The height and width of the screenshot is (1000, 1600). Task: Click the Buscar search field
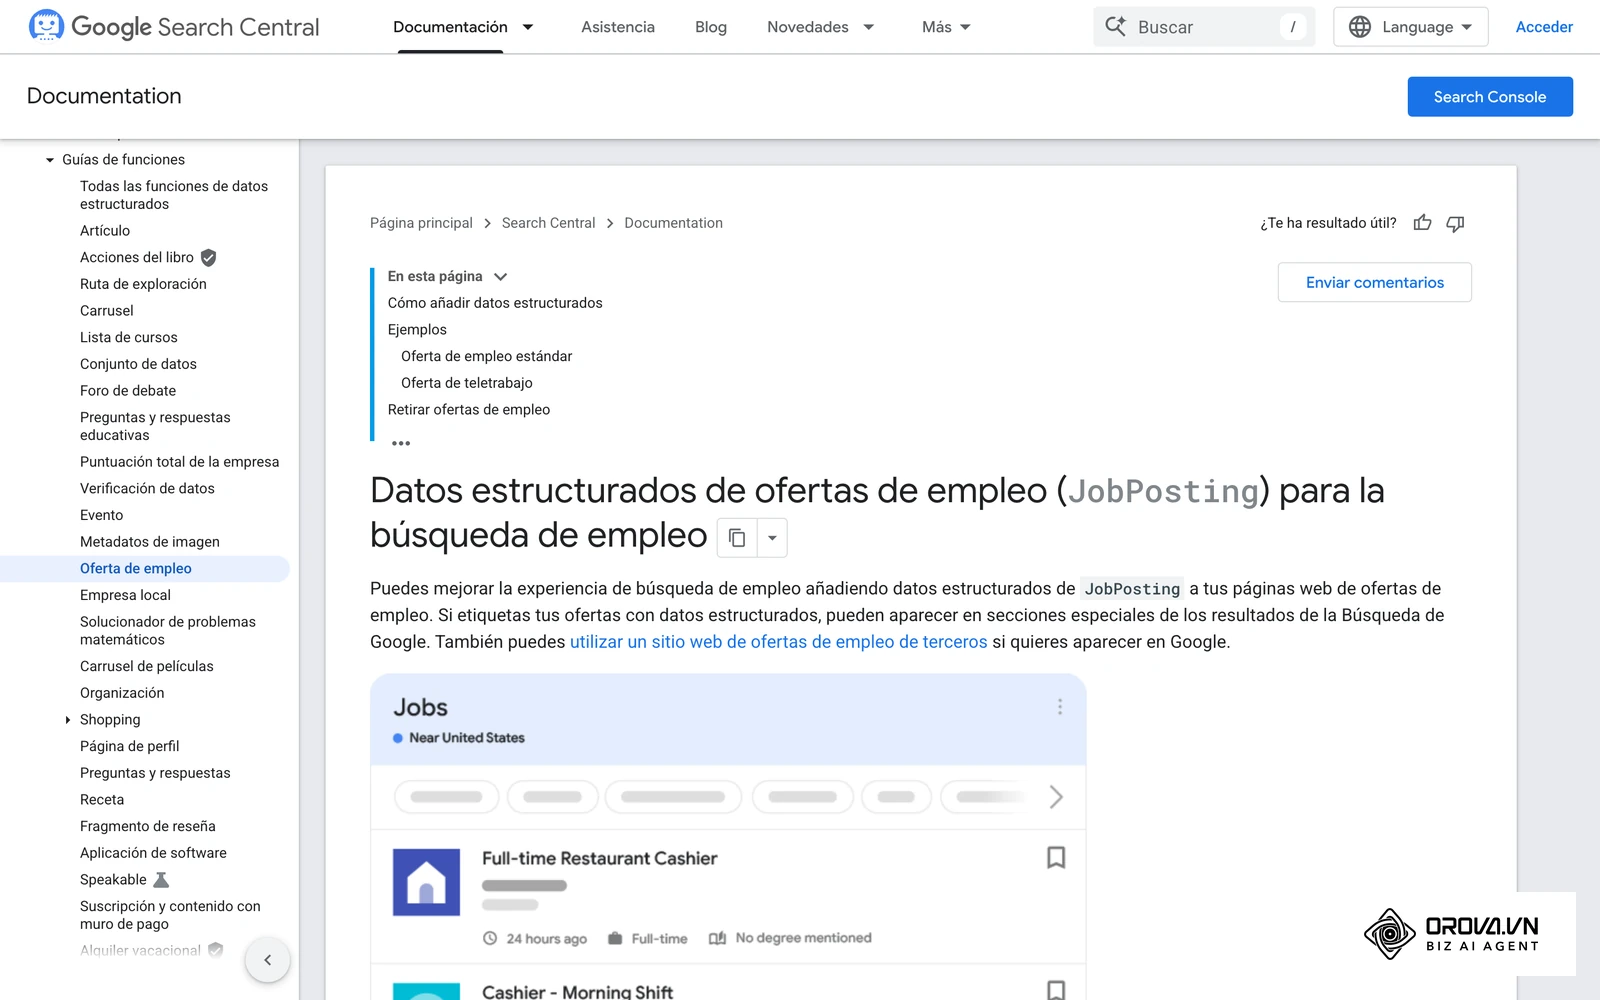click(x=1204, y=27)
